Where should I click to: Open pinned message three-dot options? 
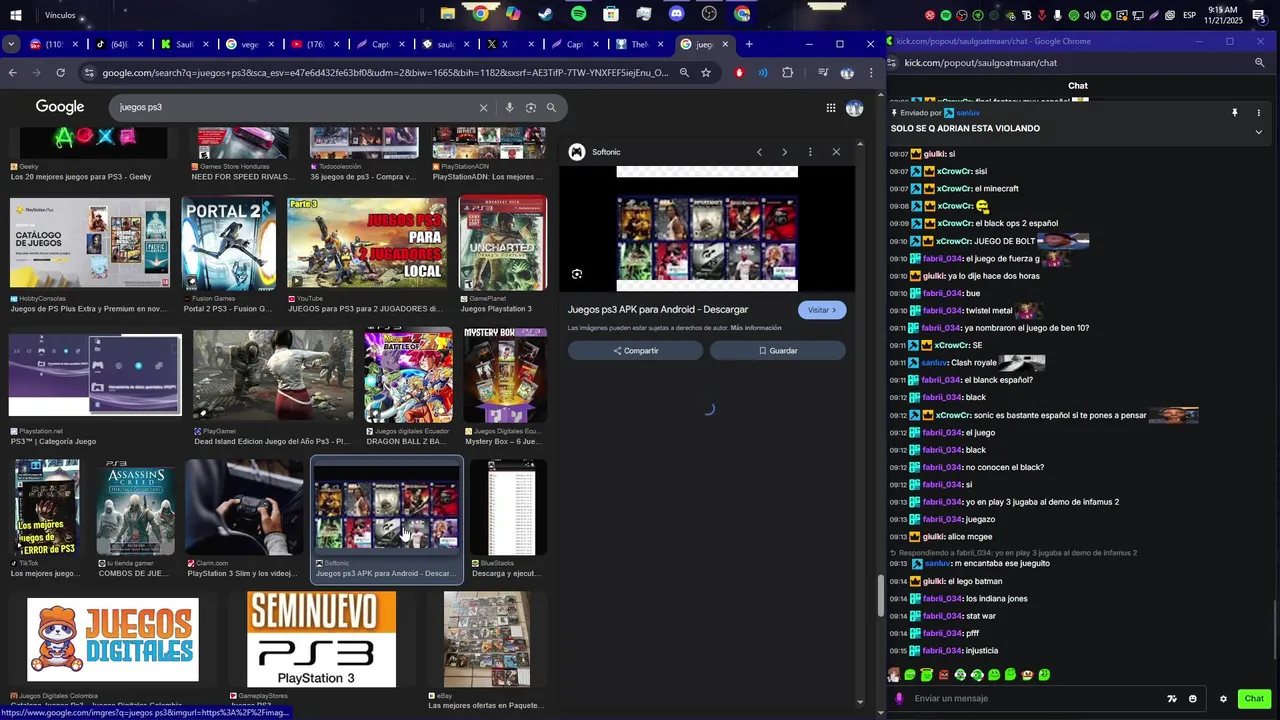[1259, 113]
